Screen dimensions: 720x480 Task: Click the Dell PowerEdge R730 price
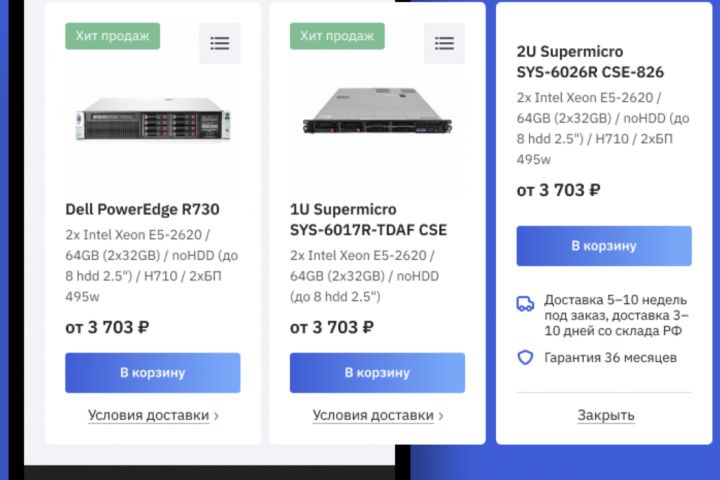(x=107, y=327)
